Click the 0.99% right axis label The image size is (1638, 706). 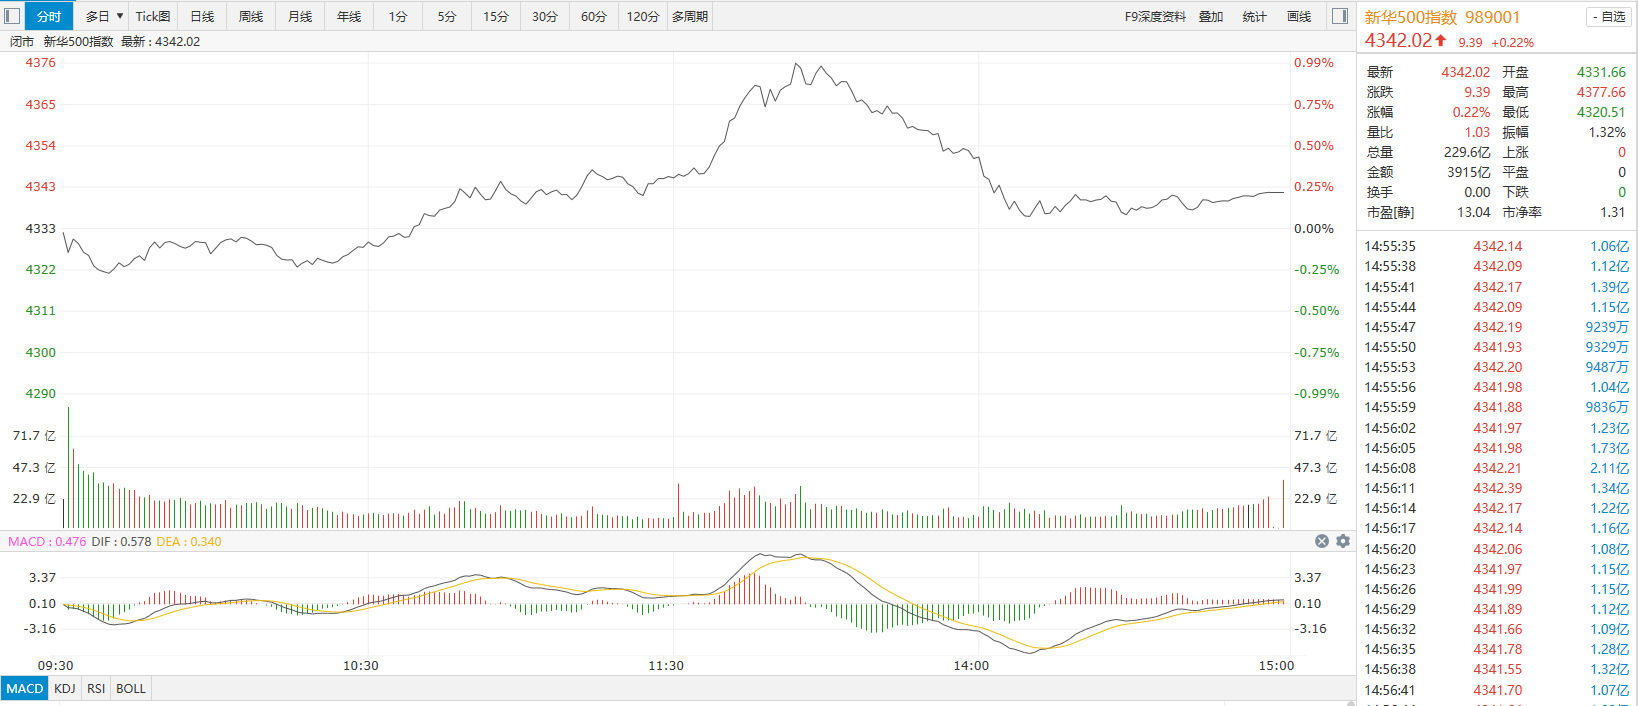1314,62
